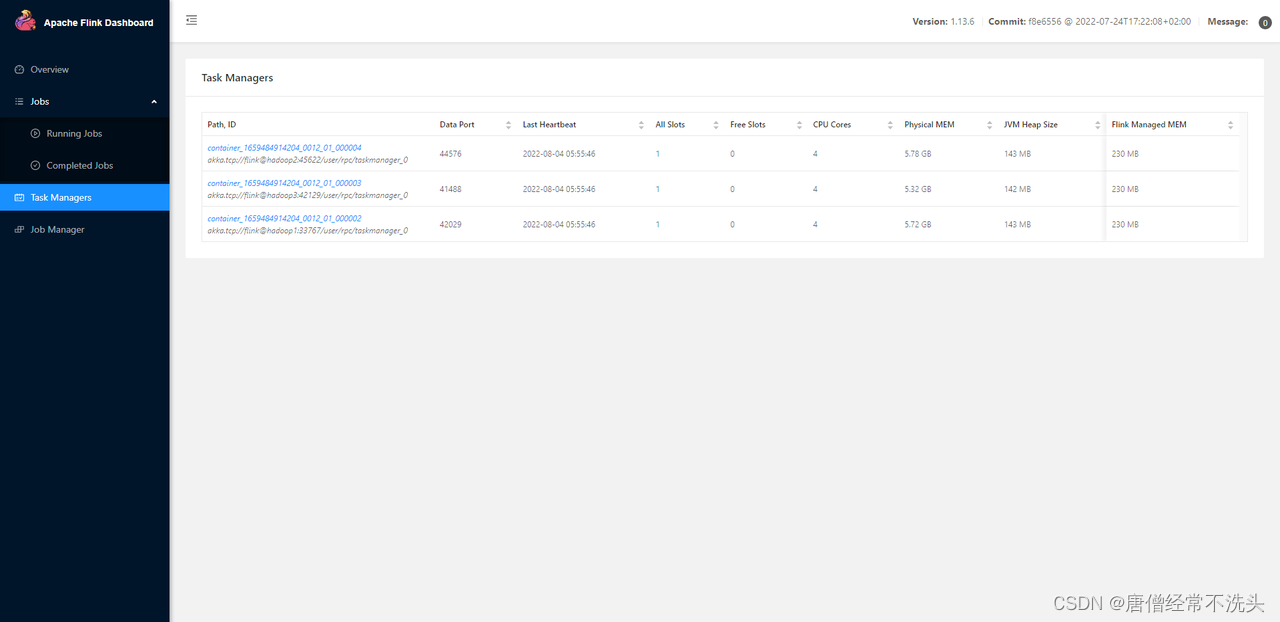1280x622 pixels.
Task: Click the Job Manager cluster icon
Action: pos(20,230)
